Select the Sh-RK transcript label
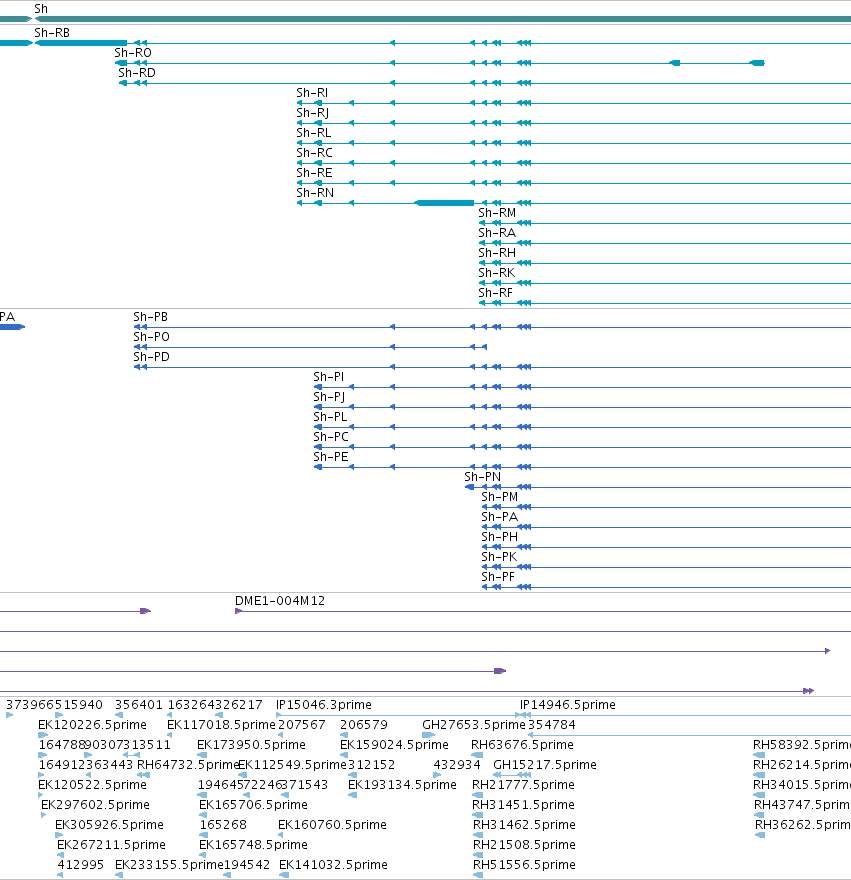The height and width of the screenshot is (880, 851). pos(496,273)
